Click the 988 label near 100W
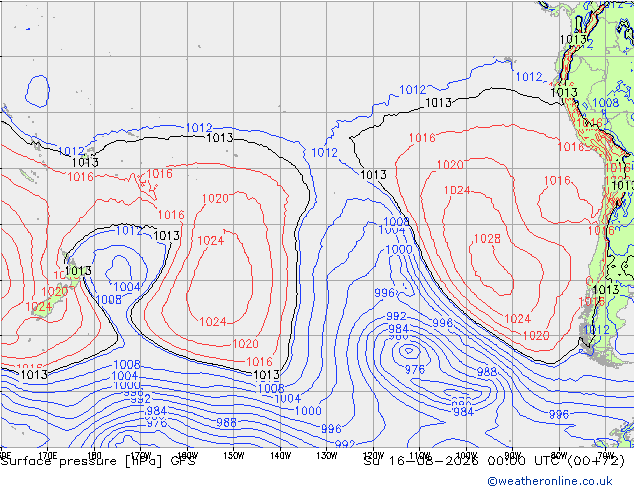Screen dimensions: 634x490 pyautogui.click(x=487, y=372)
